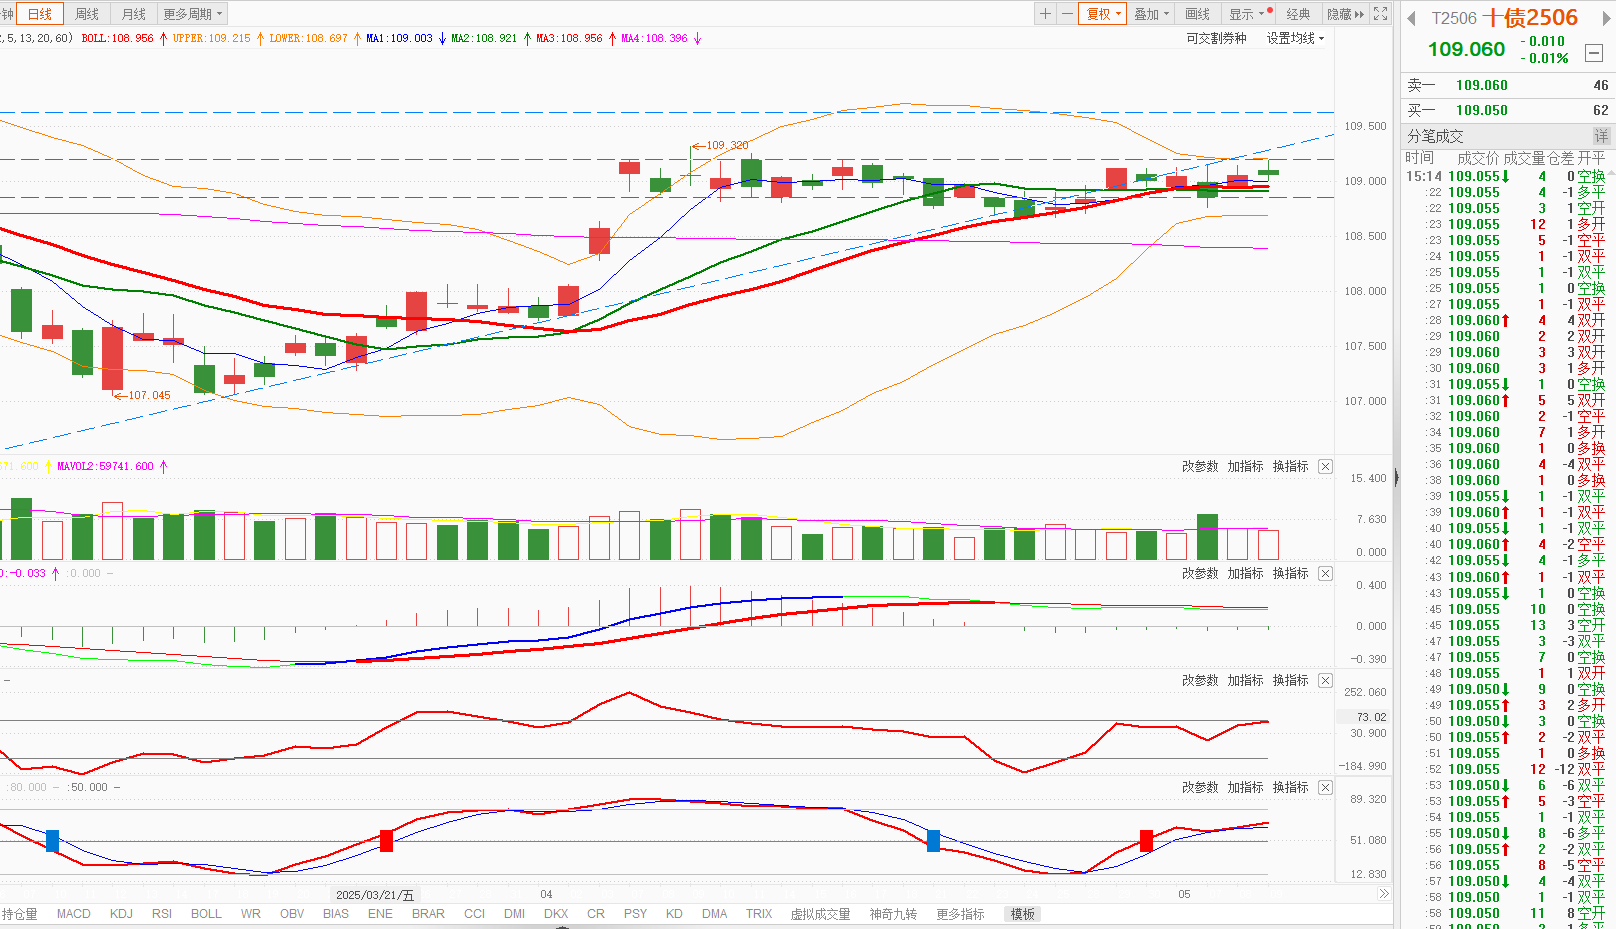Select BIAS indicator tab
This screenshot has height=929, width=1616.
pyautogui.click(x=336, y=914)
